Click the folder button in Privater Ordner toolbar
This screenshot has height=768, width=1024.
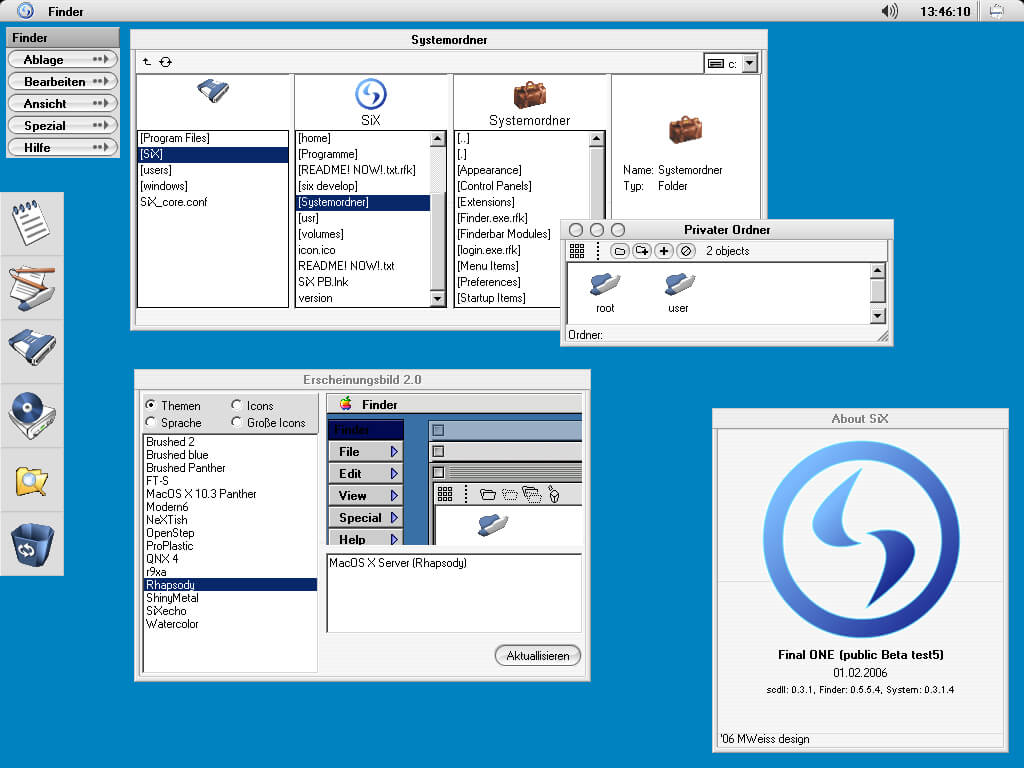[x=620, y=251]
